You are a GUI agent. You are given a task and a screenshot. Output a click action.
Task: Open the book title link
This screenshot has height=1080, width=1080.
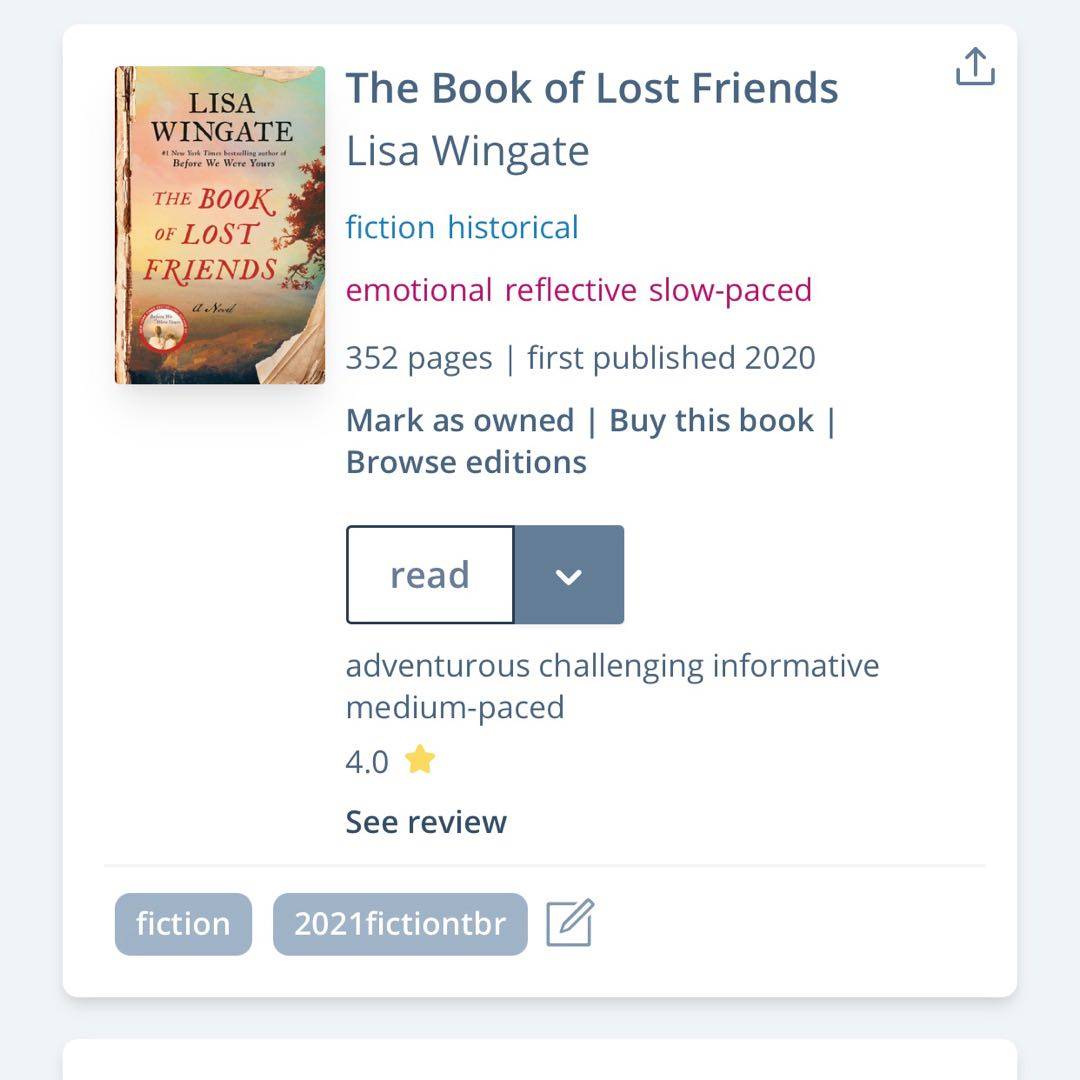tap(592, 88)
